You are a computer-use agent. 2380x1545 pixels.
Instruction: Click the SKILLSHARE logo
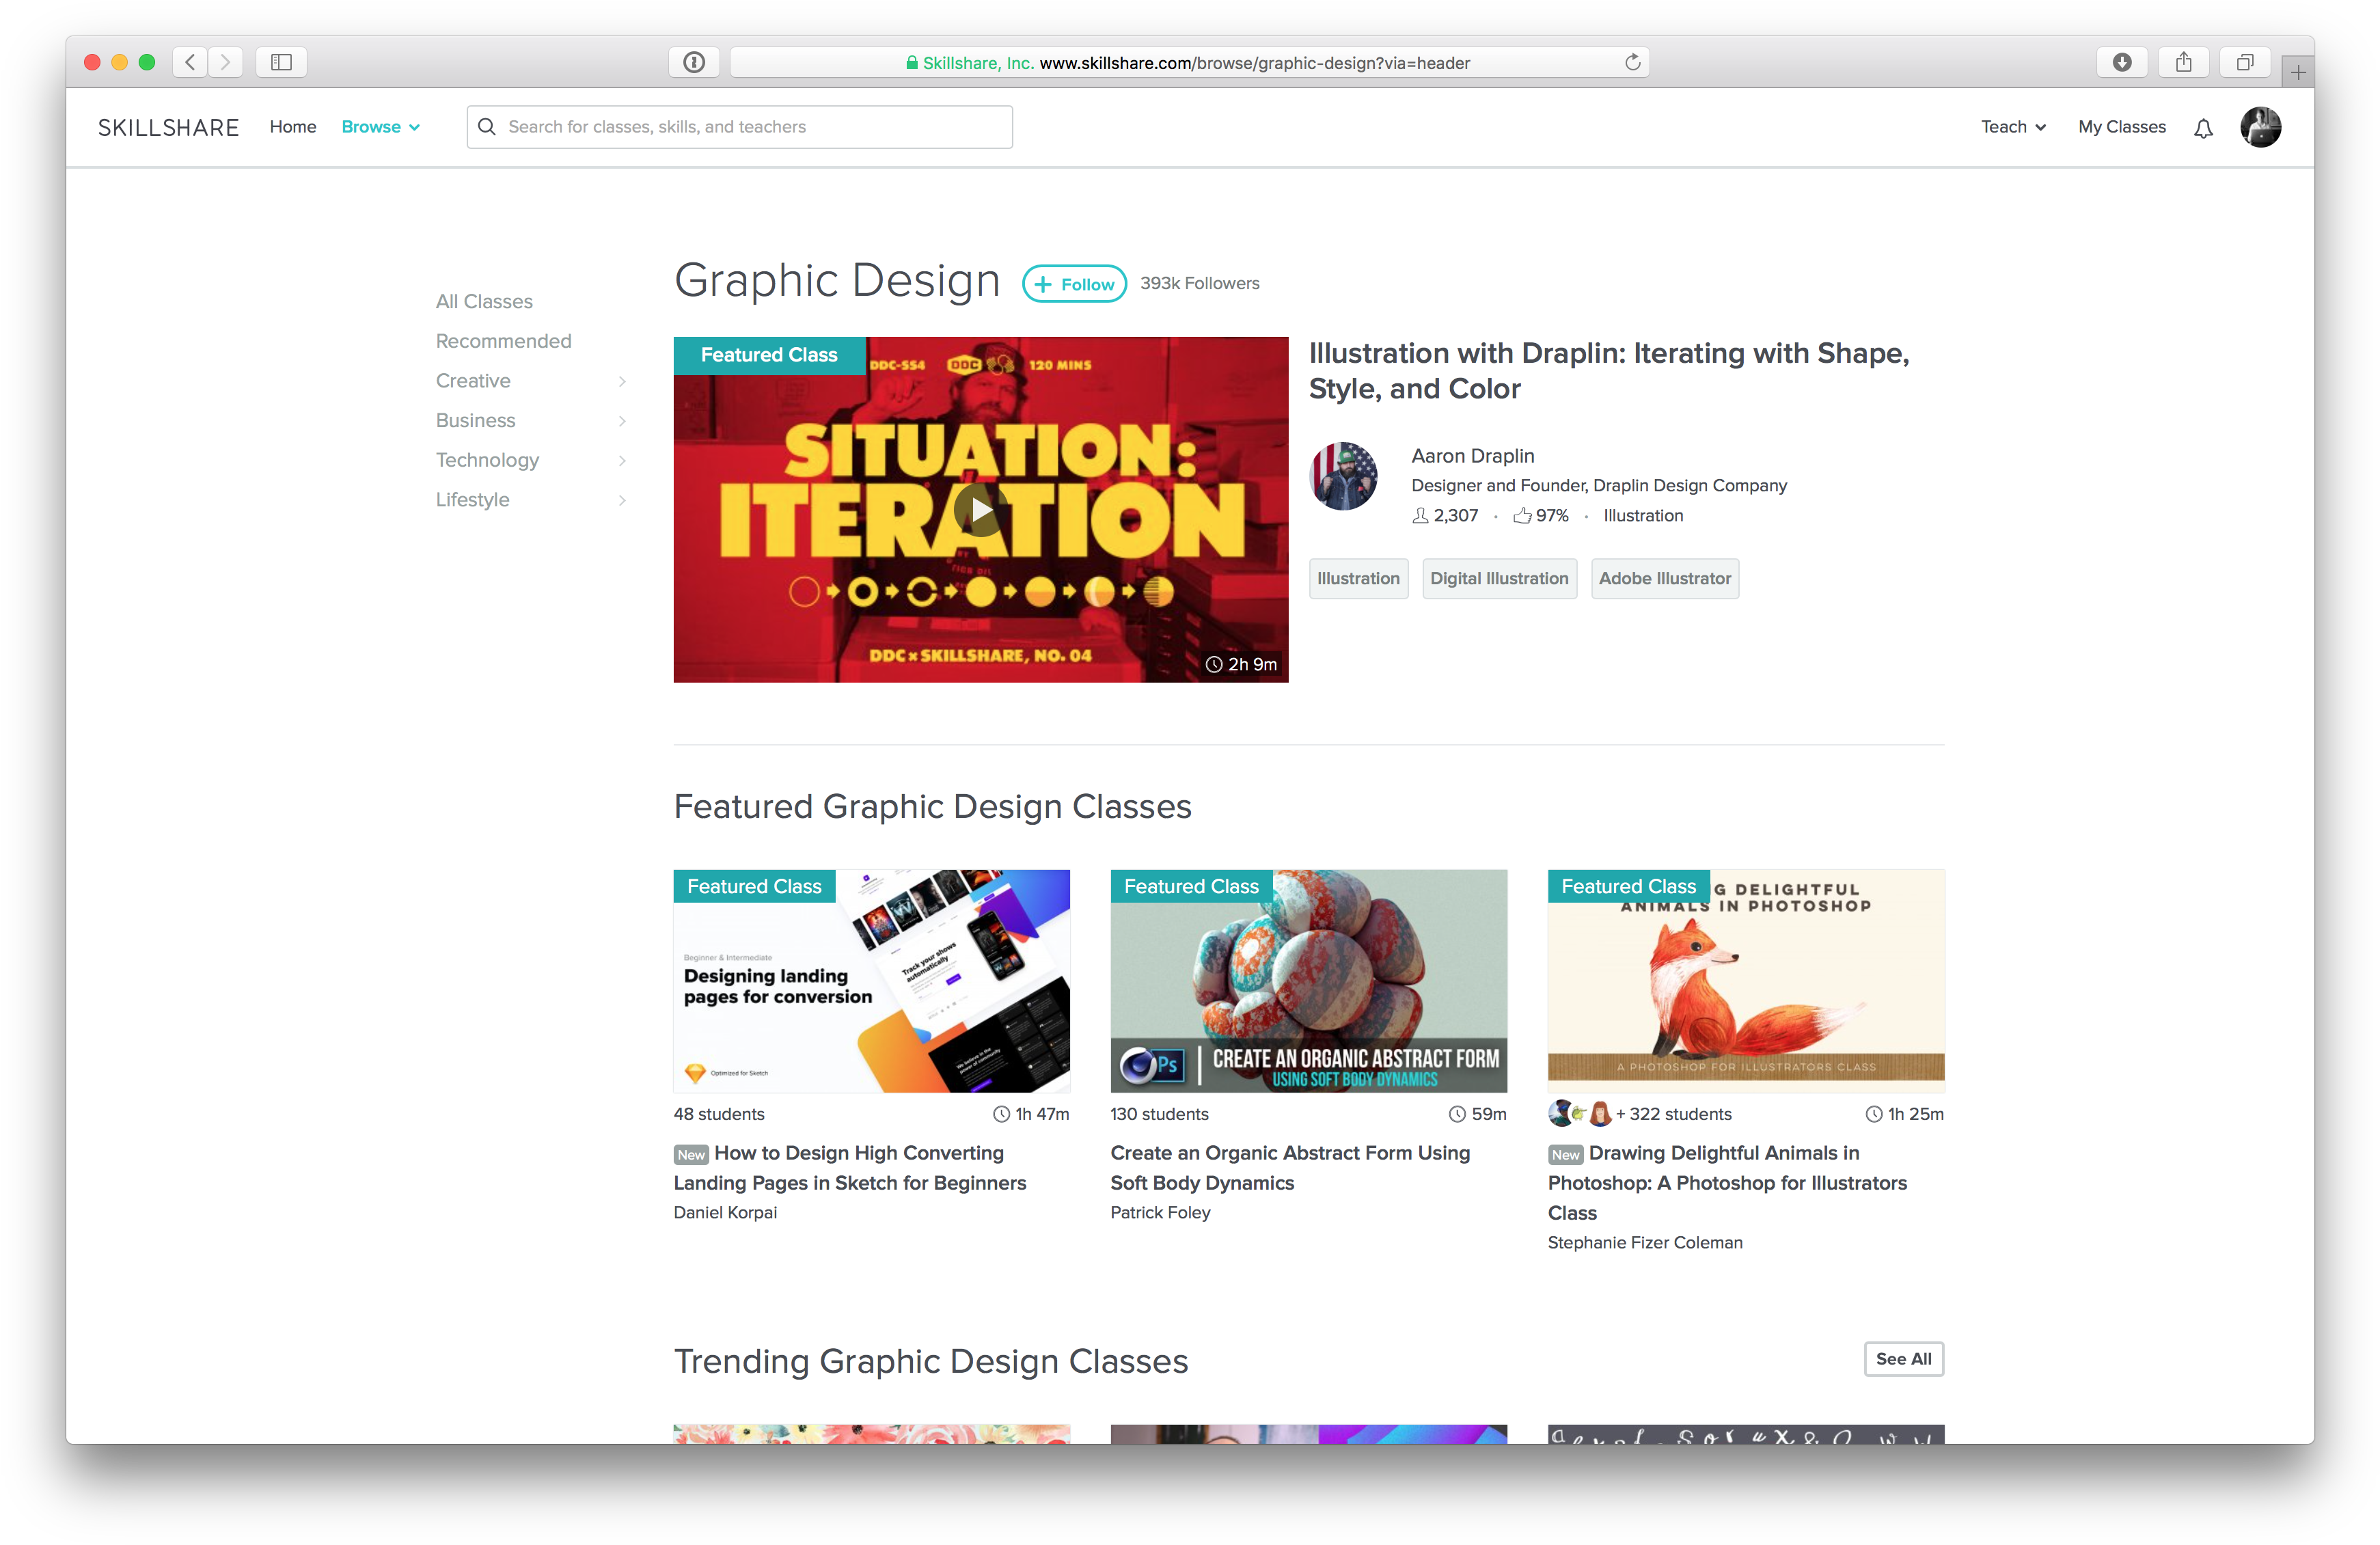pyautogui.click(x=169, y=127)
